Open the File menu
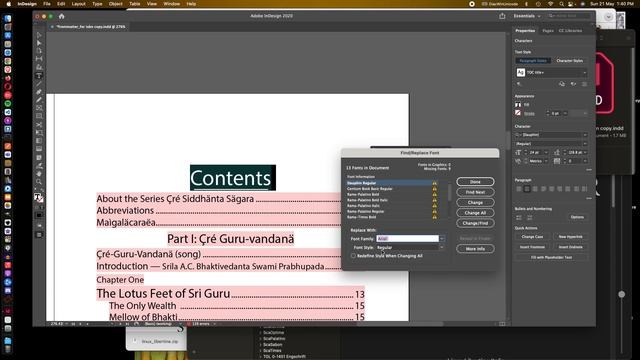This screenshot has width=640, height=360. click(x=47, y=4)
